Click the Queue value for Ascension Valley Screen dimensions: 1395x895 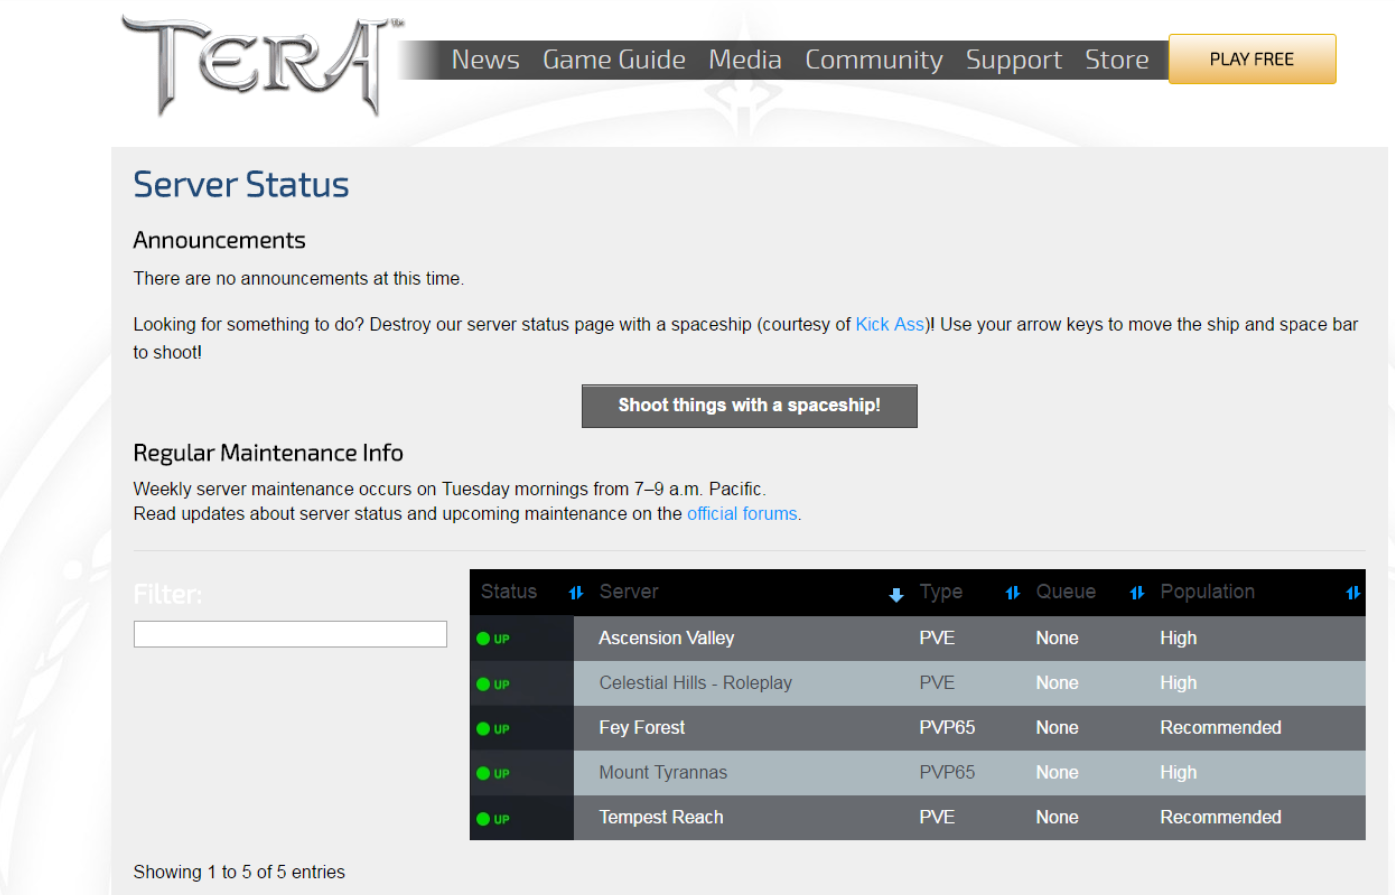pyautogui.click(x=1057, y=638)
